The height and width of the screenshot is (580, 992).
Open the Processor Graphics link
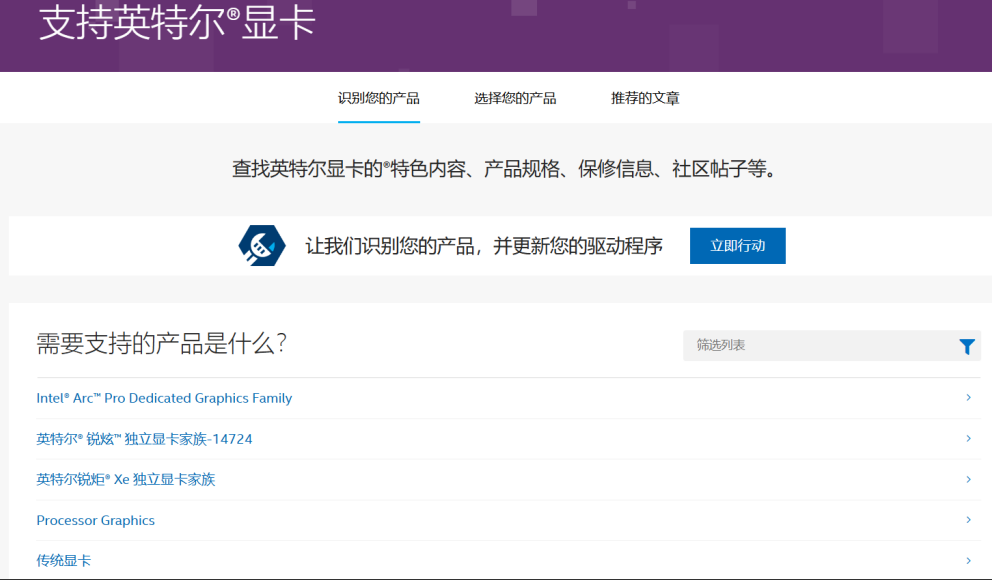tap(96, 520)
